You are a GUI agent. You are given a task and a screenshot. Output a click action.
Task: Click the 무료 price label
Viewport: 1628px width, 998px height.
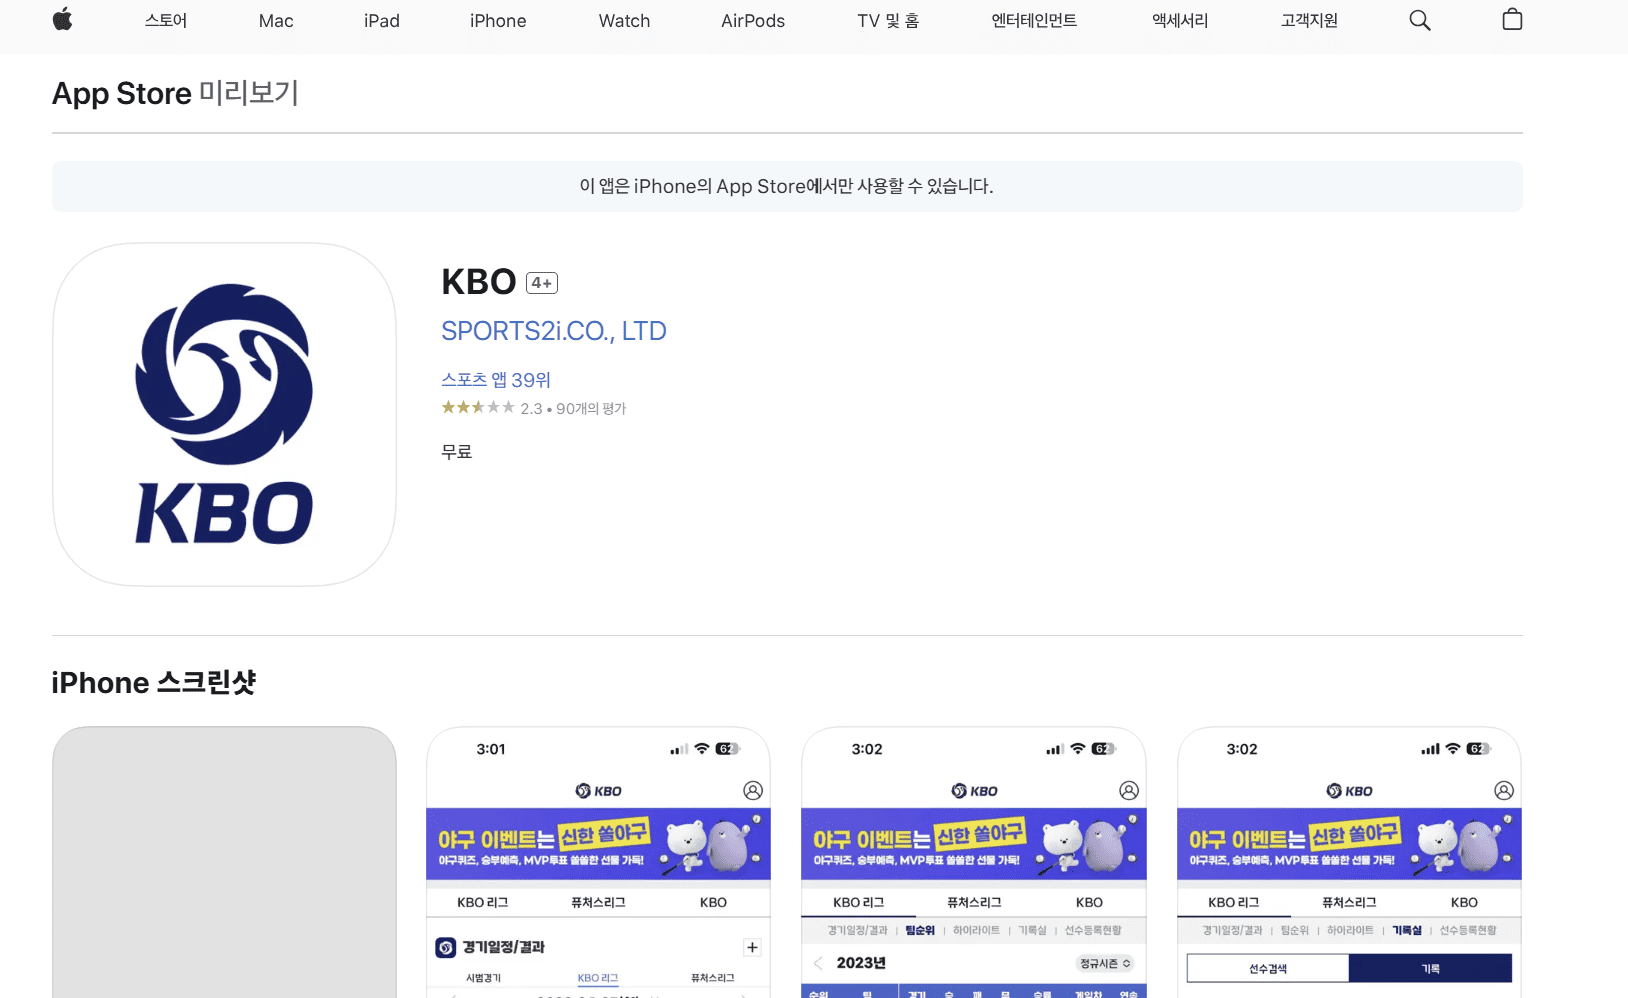457,452
